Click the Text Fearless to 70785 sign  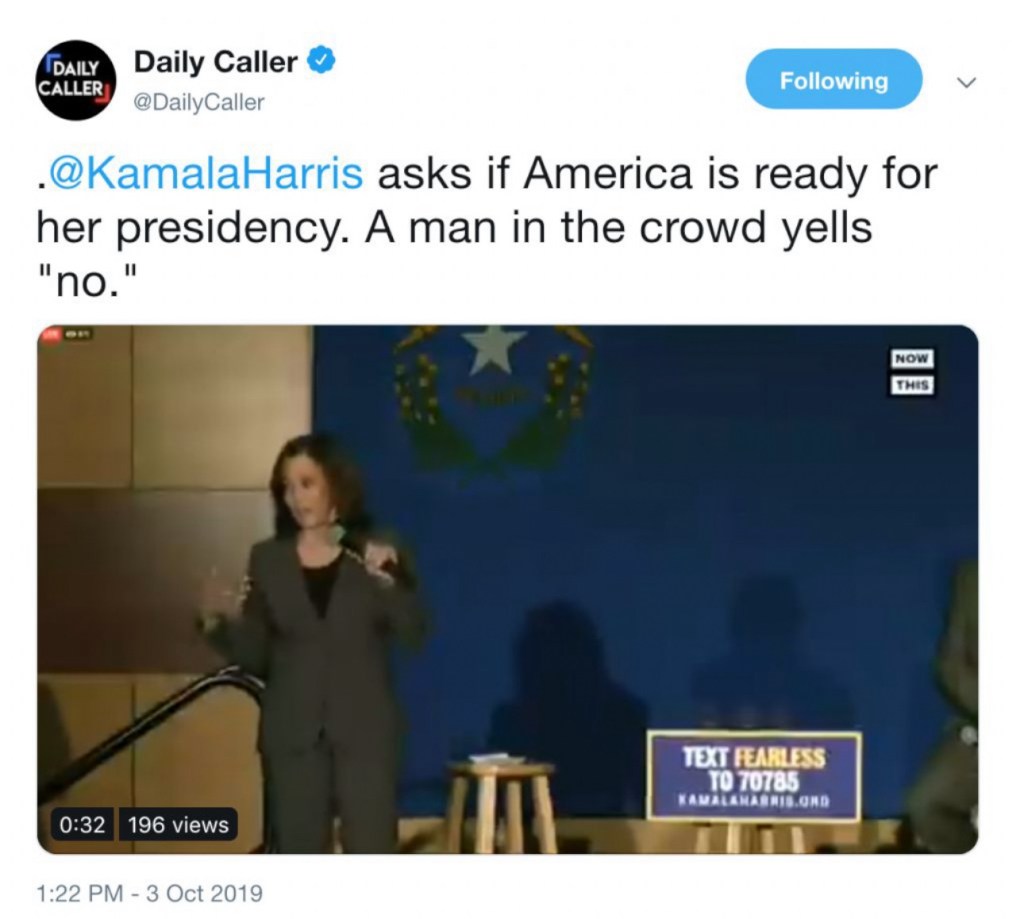(x=754, y=777)
